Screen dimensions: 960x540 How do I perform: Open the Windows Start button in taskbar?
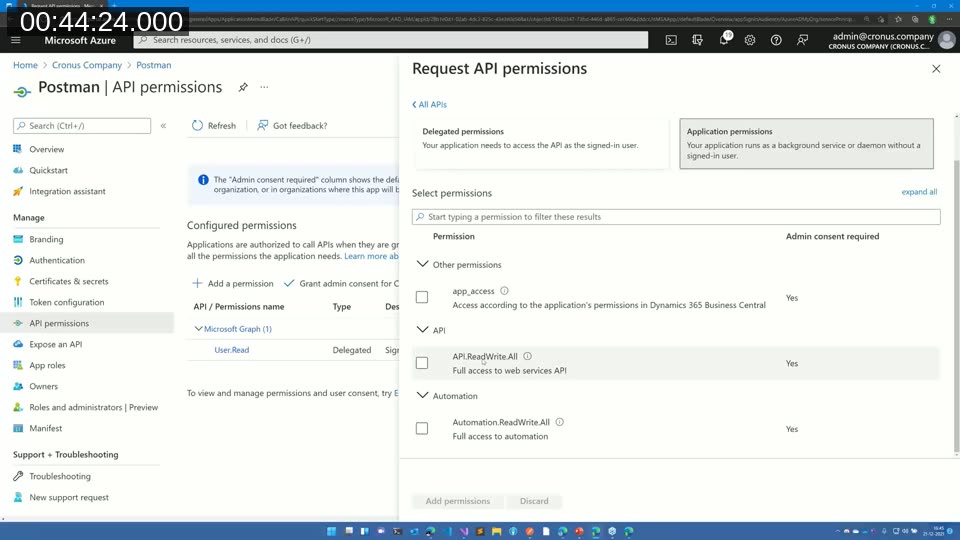point(331,531)
